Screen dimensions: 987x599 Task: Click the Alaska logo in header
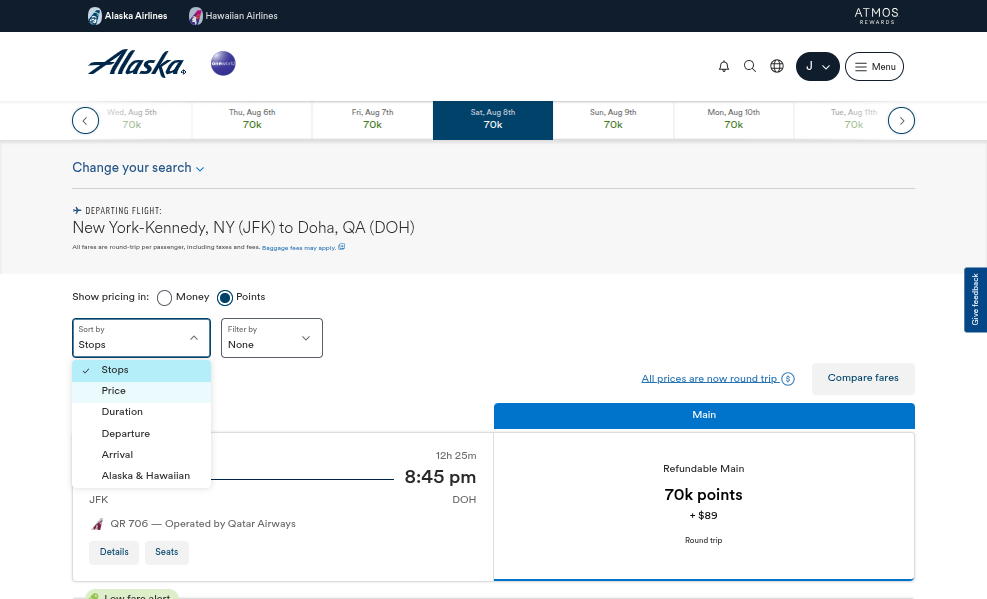(x=137, y=64)
